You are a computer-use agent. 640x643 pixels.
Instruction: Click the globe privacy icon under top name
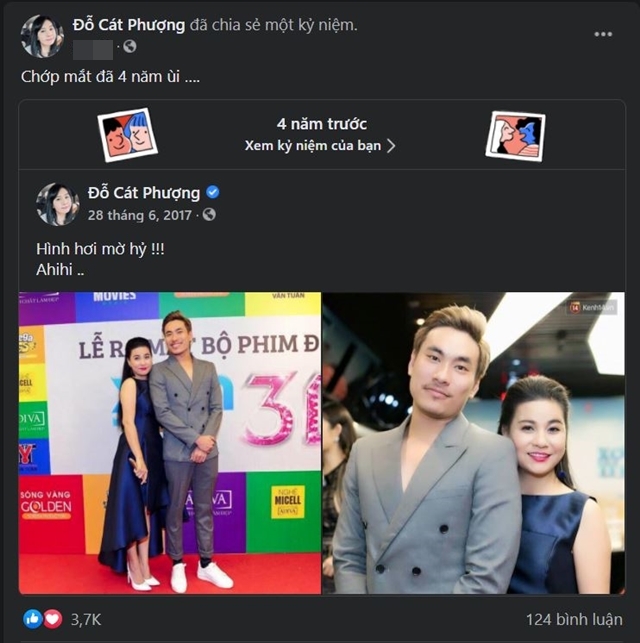(x=130, y=47)
